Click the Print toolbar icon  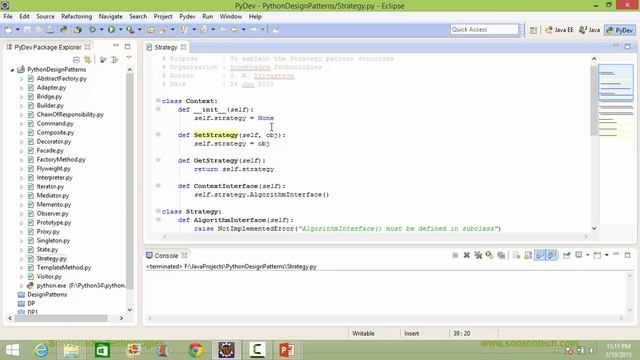[50, 29]
